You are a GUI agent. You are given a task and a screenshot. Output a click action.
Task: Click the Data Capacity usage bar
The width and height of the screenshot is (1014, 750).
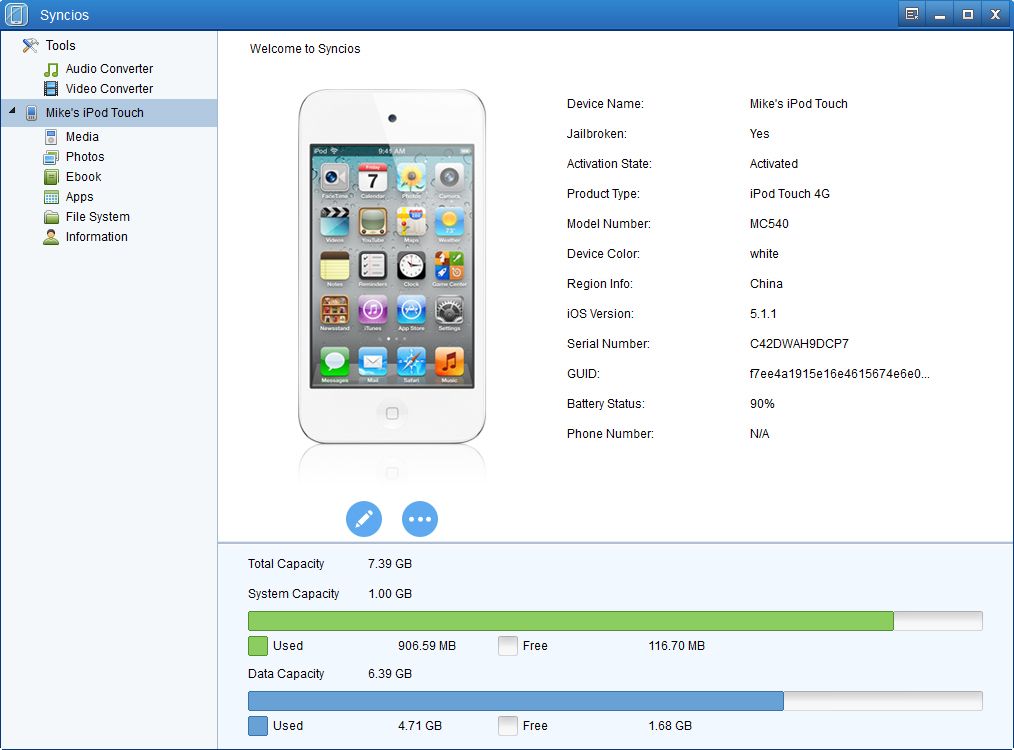614,701
